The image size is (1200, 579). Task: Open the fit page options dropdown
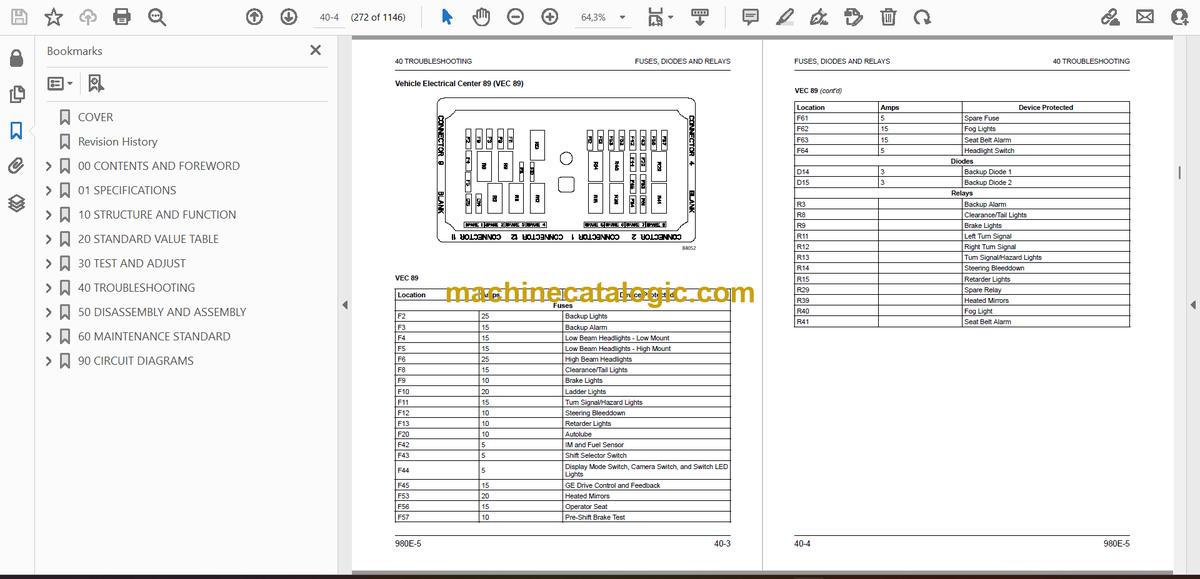(660, 17)
